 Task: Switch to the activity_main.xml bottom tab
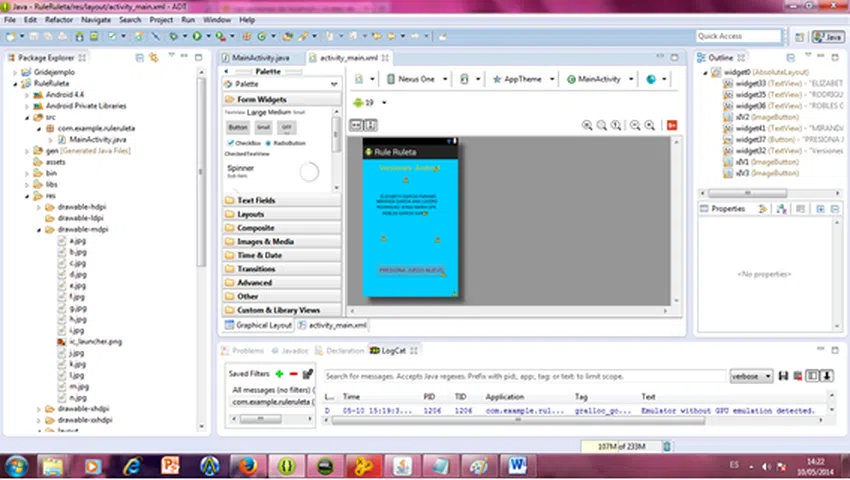tap(332, 325)
